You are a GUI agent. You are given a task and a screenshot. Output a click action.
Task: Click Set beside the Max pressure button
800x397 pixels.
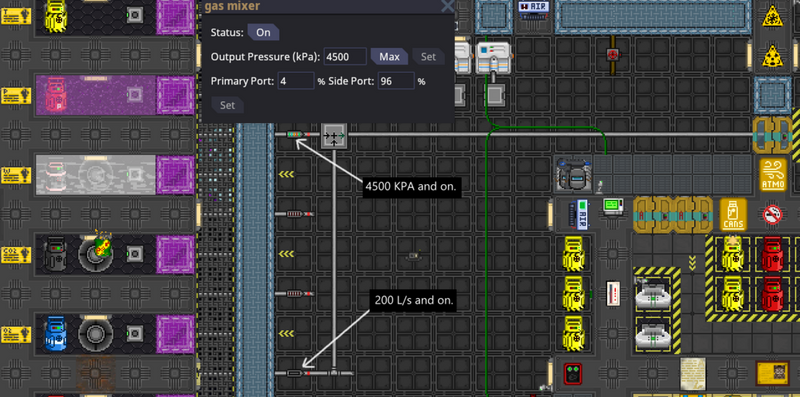(428, 57)
